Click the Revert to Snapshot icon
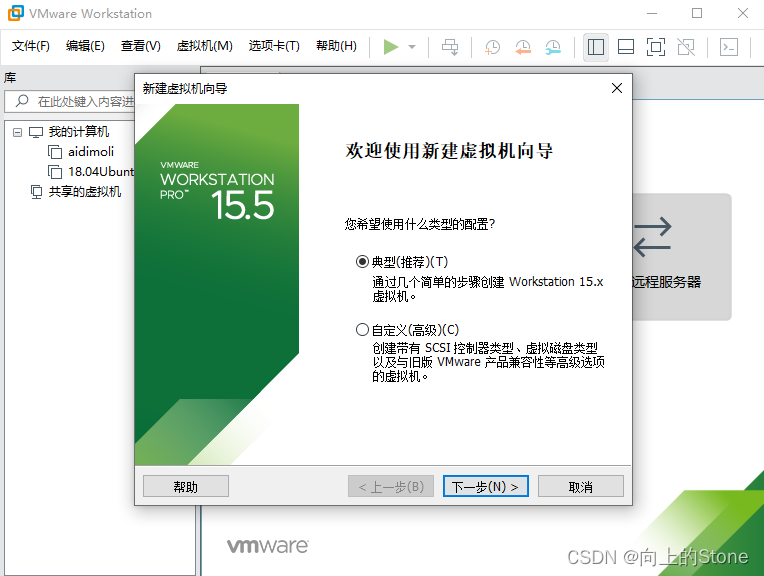This screenshot has height=576, width=764. click(x=523, y=47)
